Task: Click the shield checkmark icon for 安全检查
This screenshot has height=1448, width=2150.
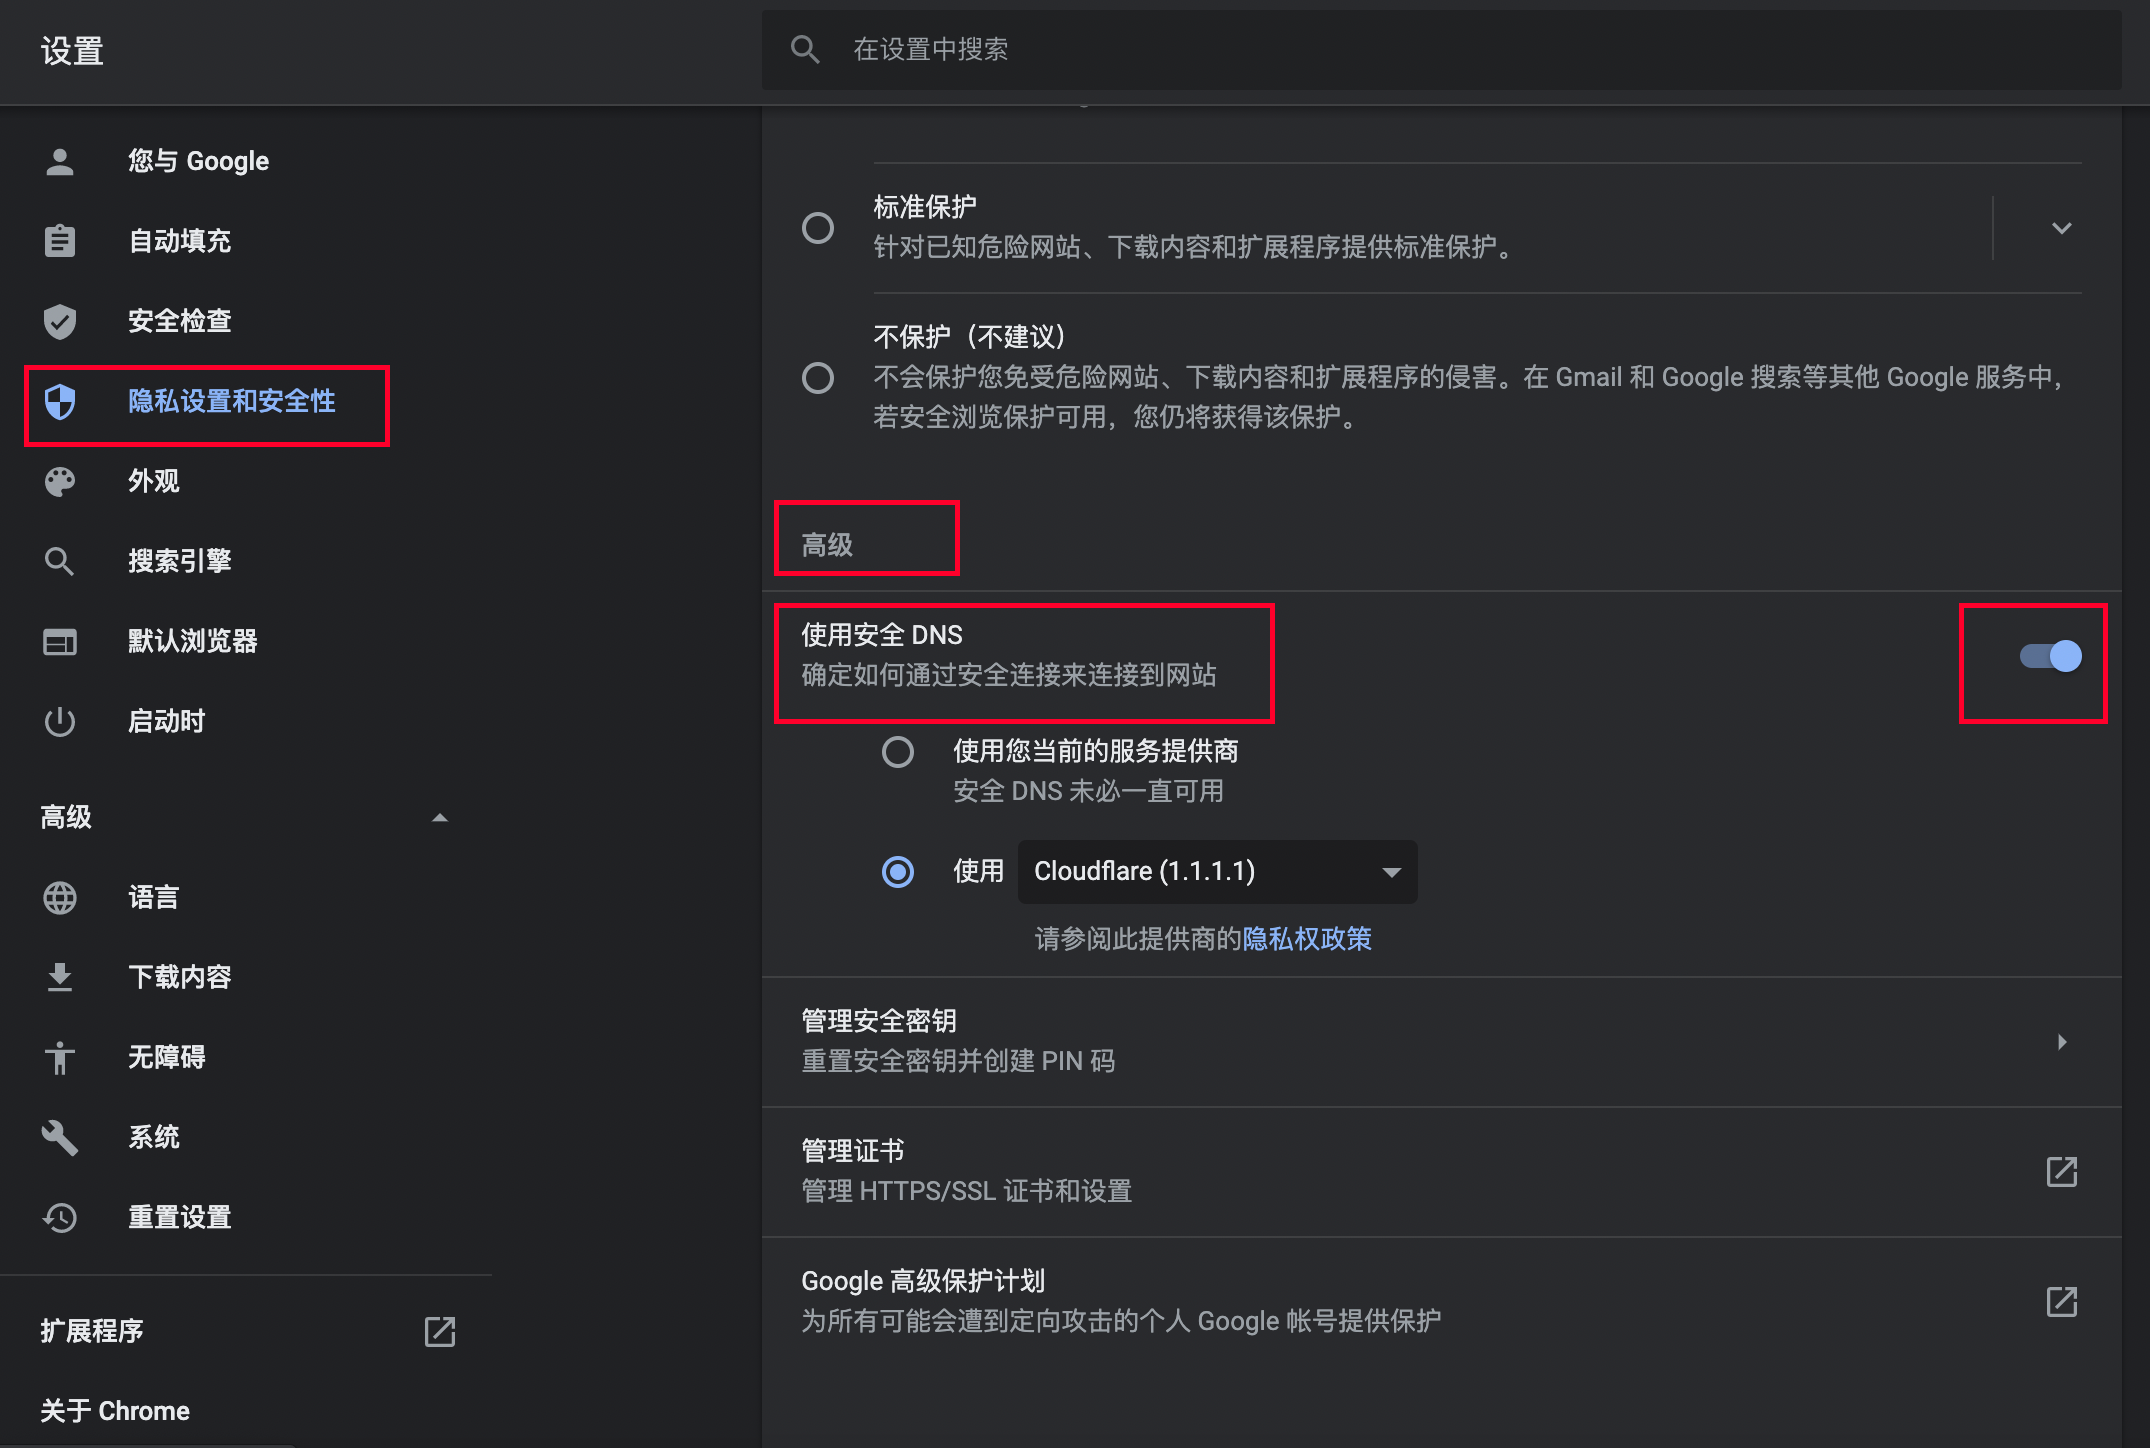Action: (60, 321)
